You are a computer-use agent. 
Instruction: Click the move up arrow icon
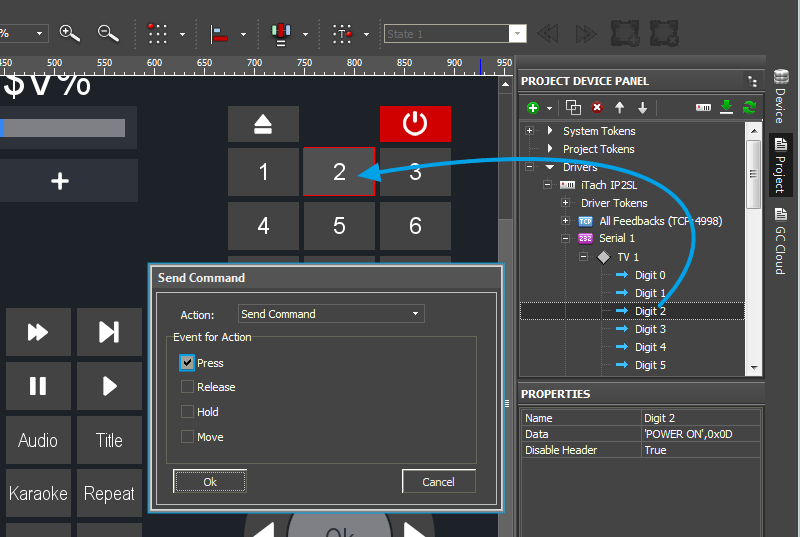(619, 107)
